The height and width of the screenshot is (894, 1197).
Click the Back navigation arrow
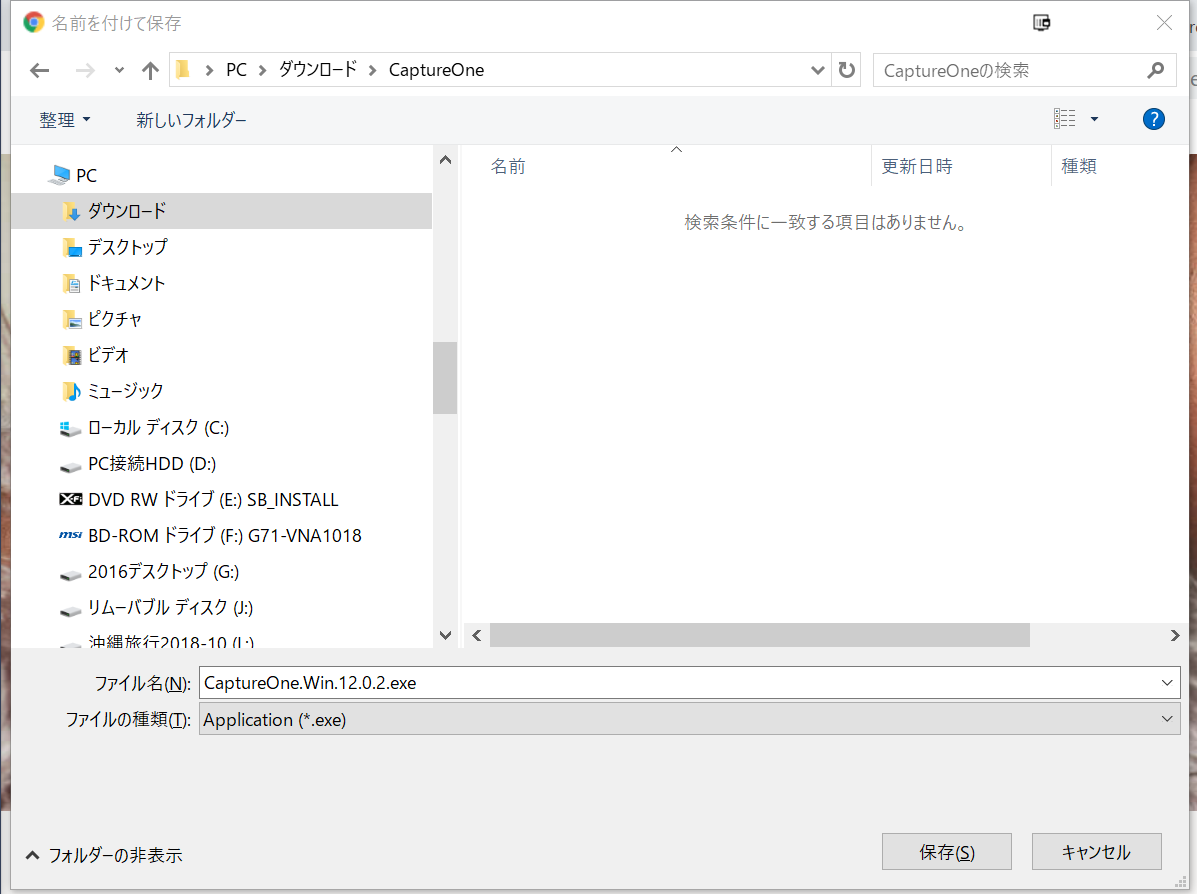pos(40,70)
